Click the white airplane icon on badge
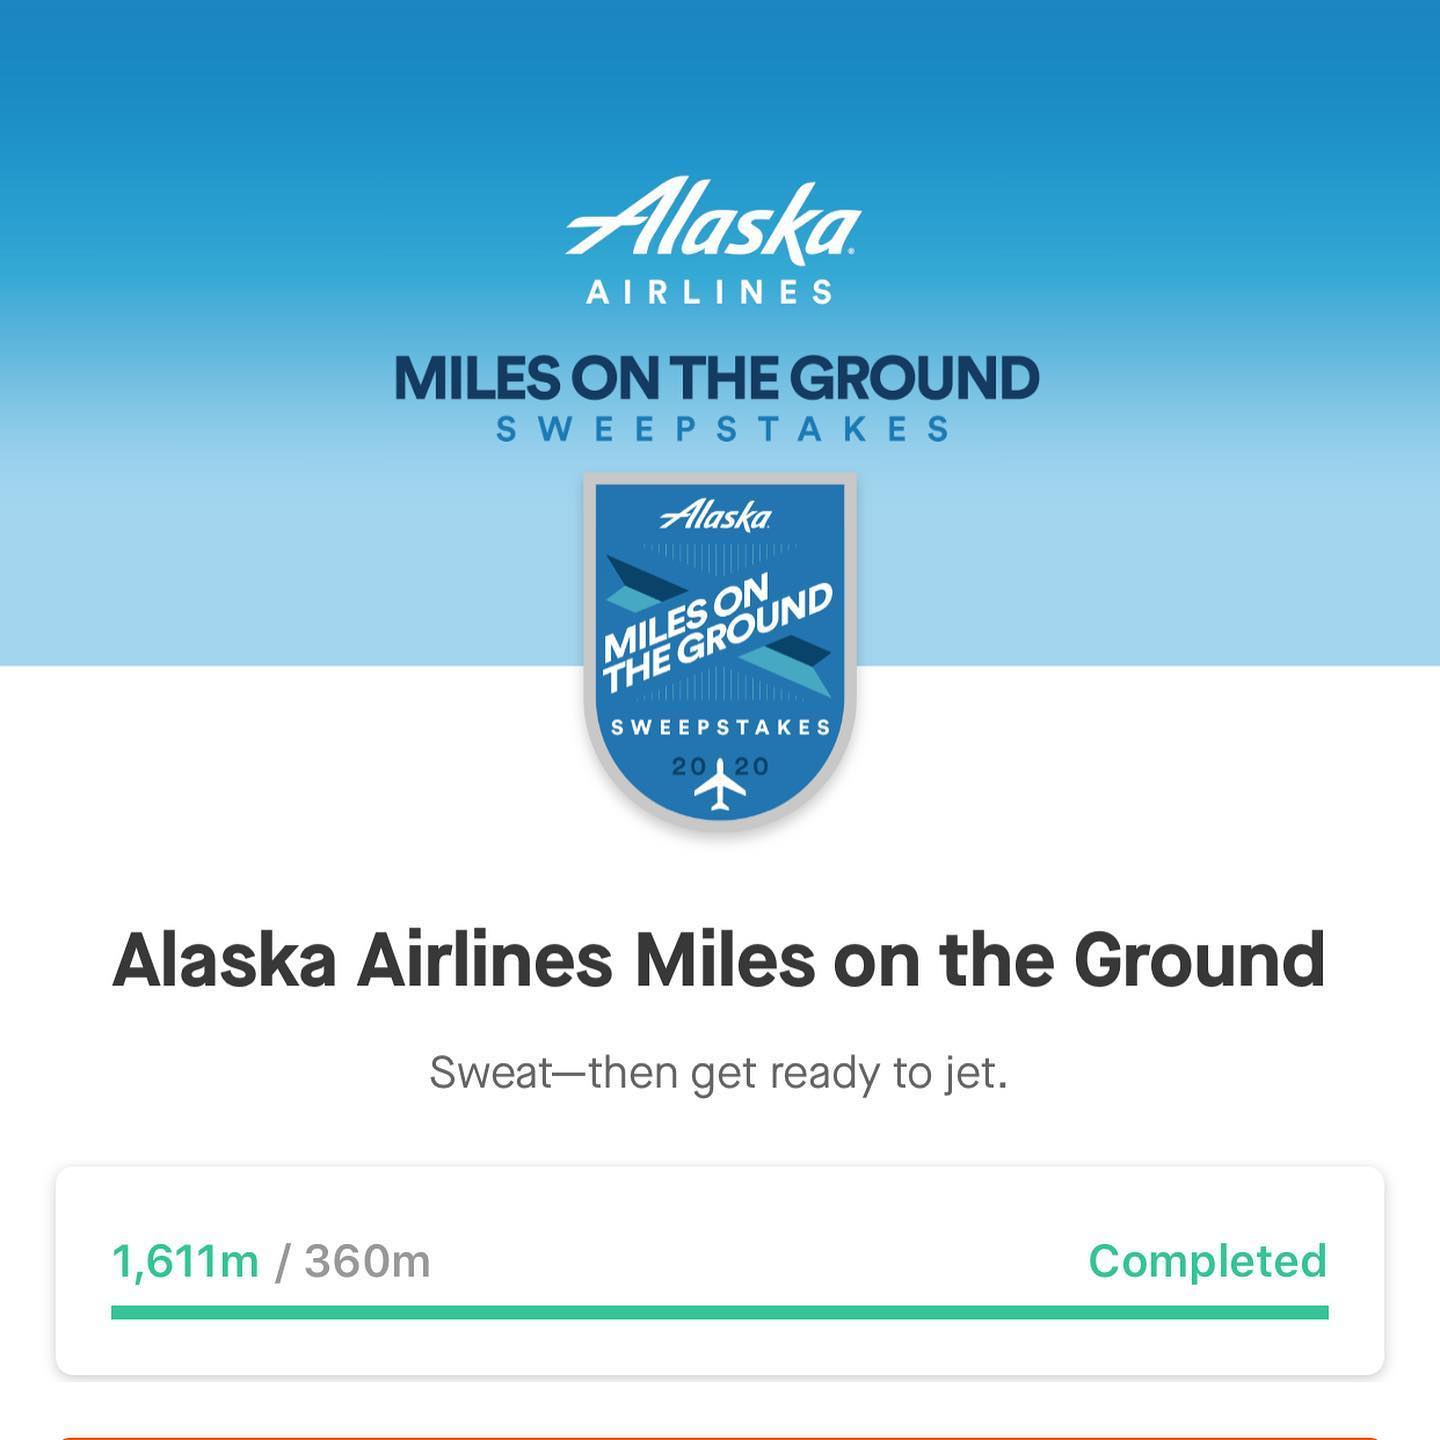Image resolution: width=1440 pixels, height=1440 pixels. [720, 785]
